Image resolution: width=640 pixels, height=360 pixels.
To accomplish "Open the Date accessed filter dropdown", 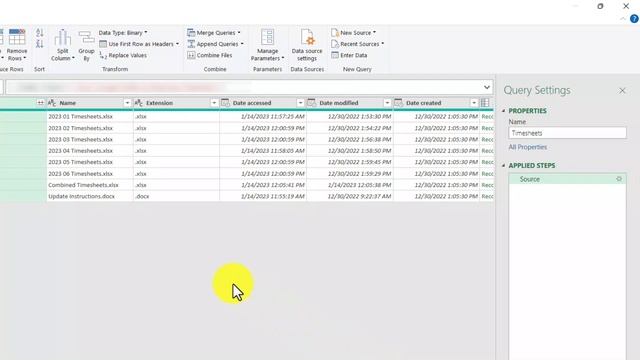I will pyautogui.click(x=300, y=103).
